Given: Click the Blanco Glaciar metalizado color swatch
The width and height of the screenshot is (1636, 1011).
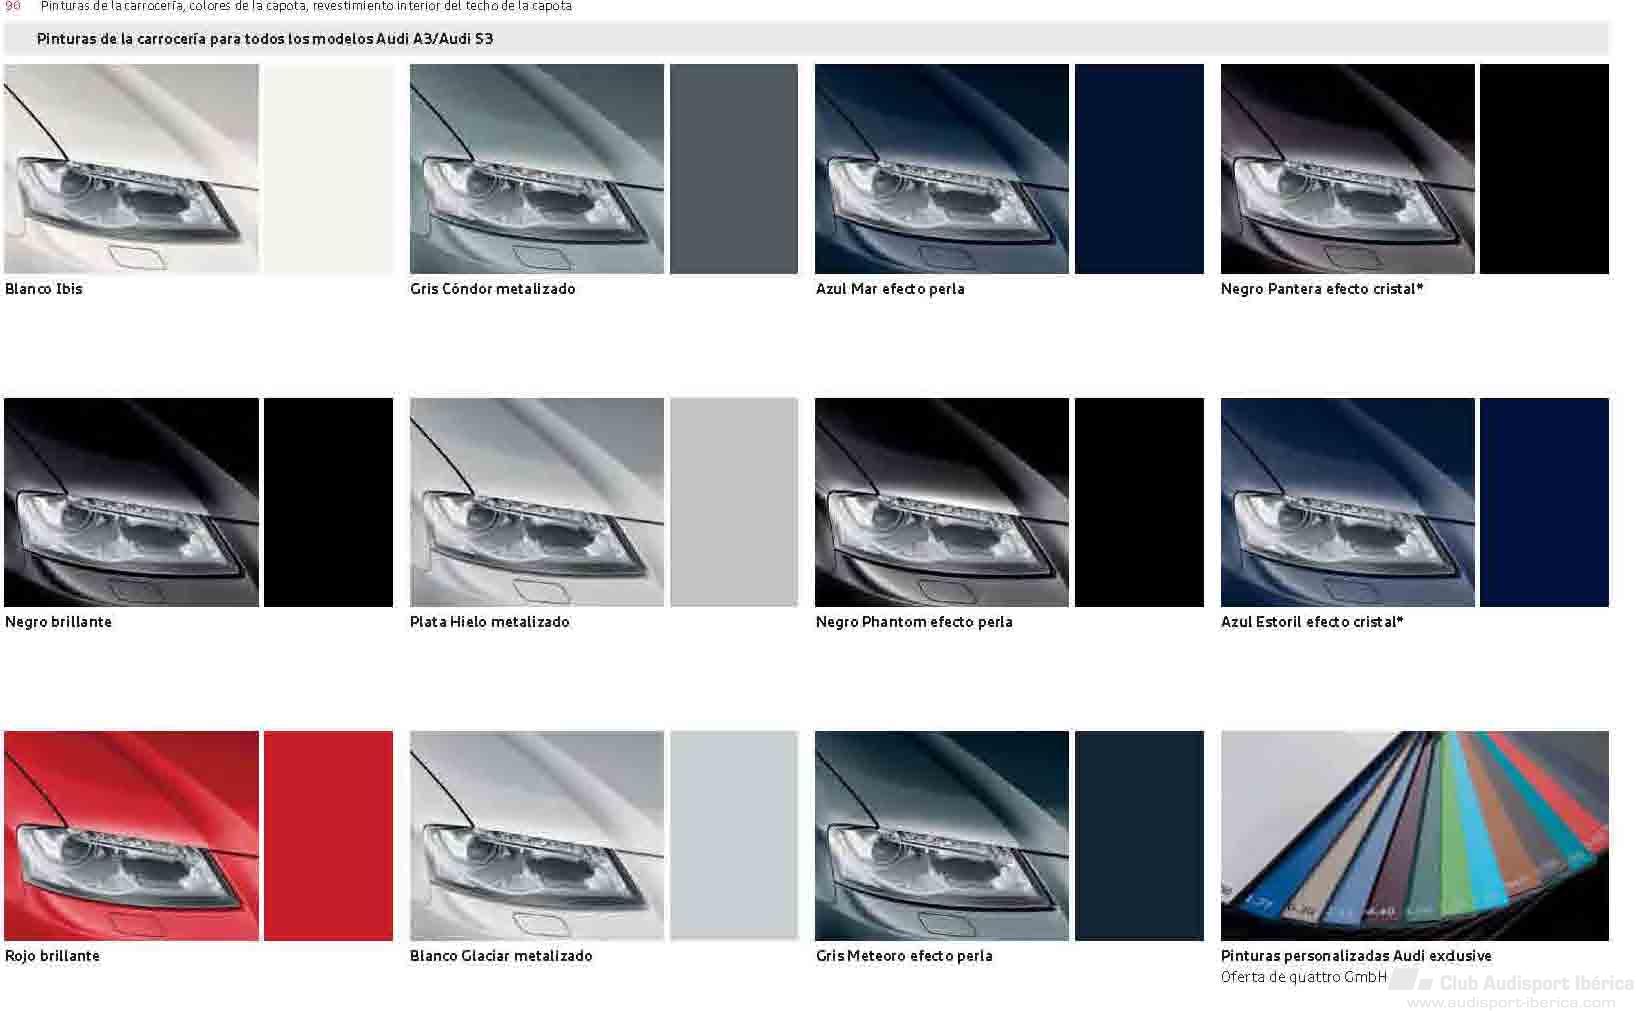Looking at the screenshot, I should pyautogui.click(x=734, y=836).
